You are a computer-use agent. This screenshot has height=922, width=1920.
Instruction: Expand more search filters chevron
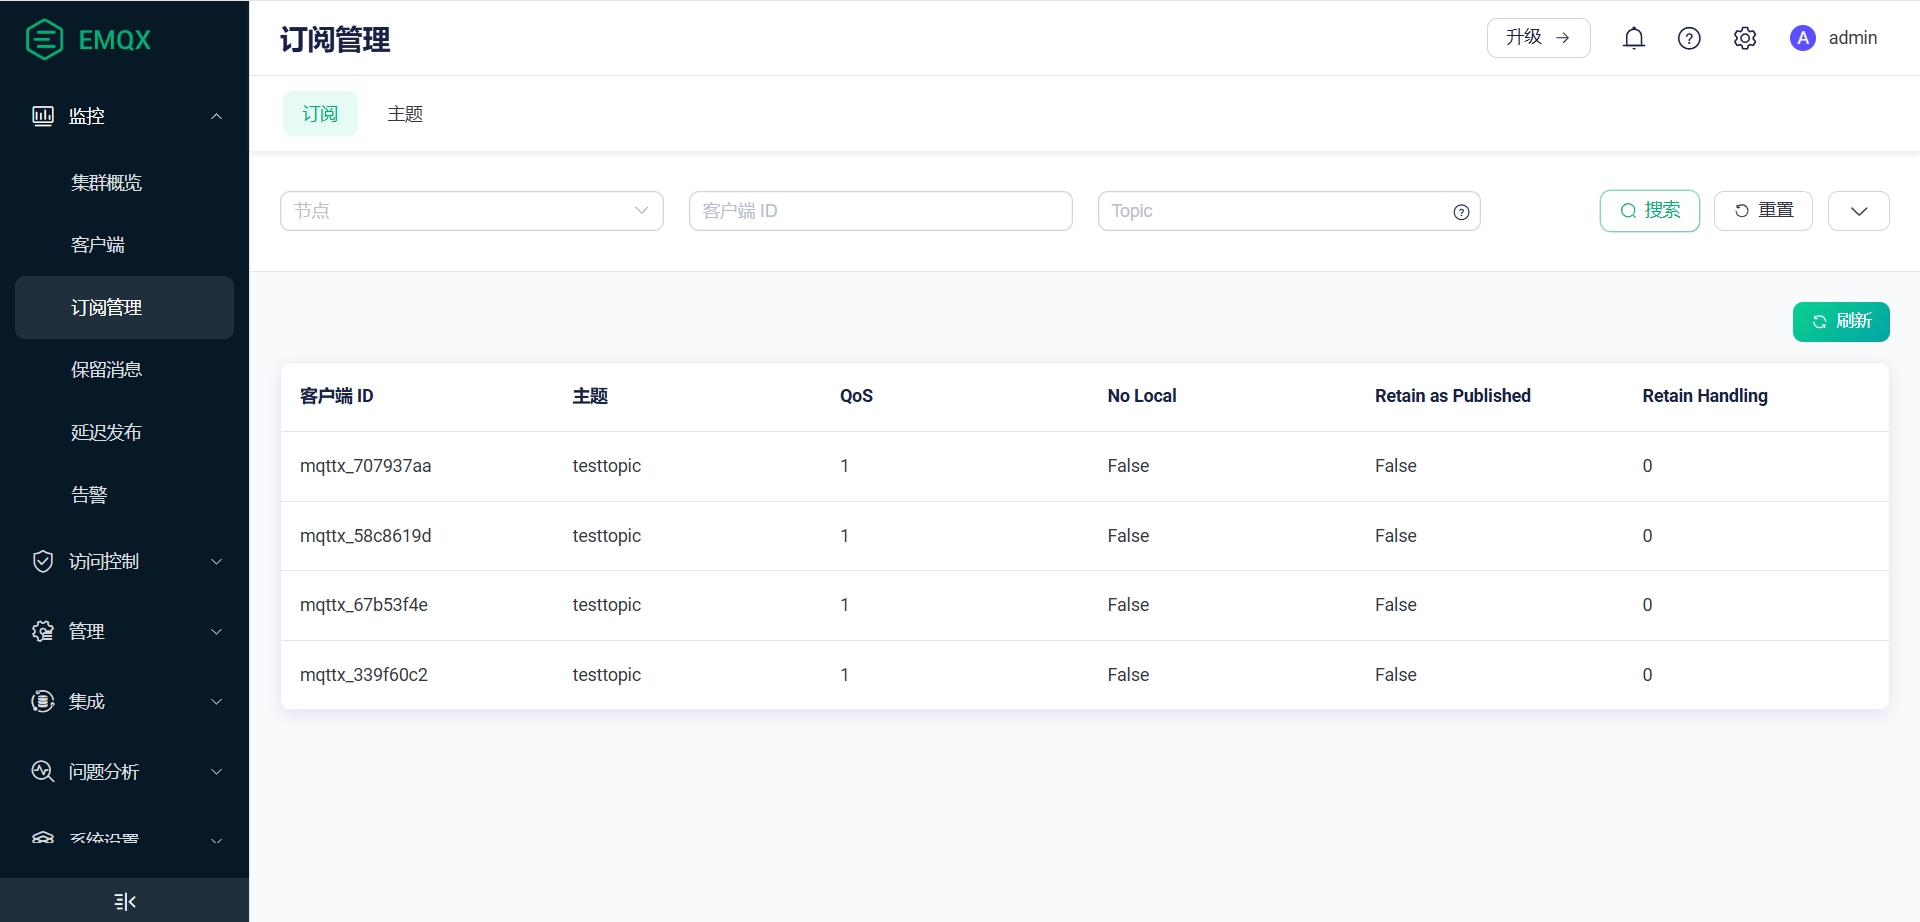pyautogui.click(x=1858, y=211)
